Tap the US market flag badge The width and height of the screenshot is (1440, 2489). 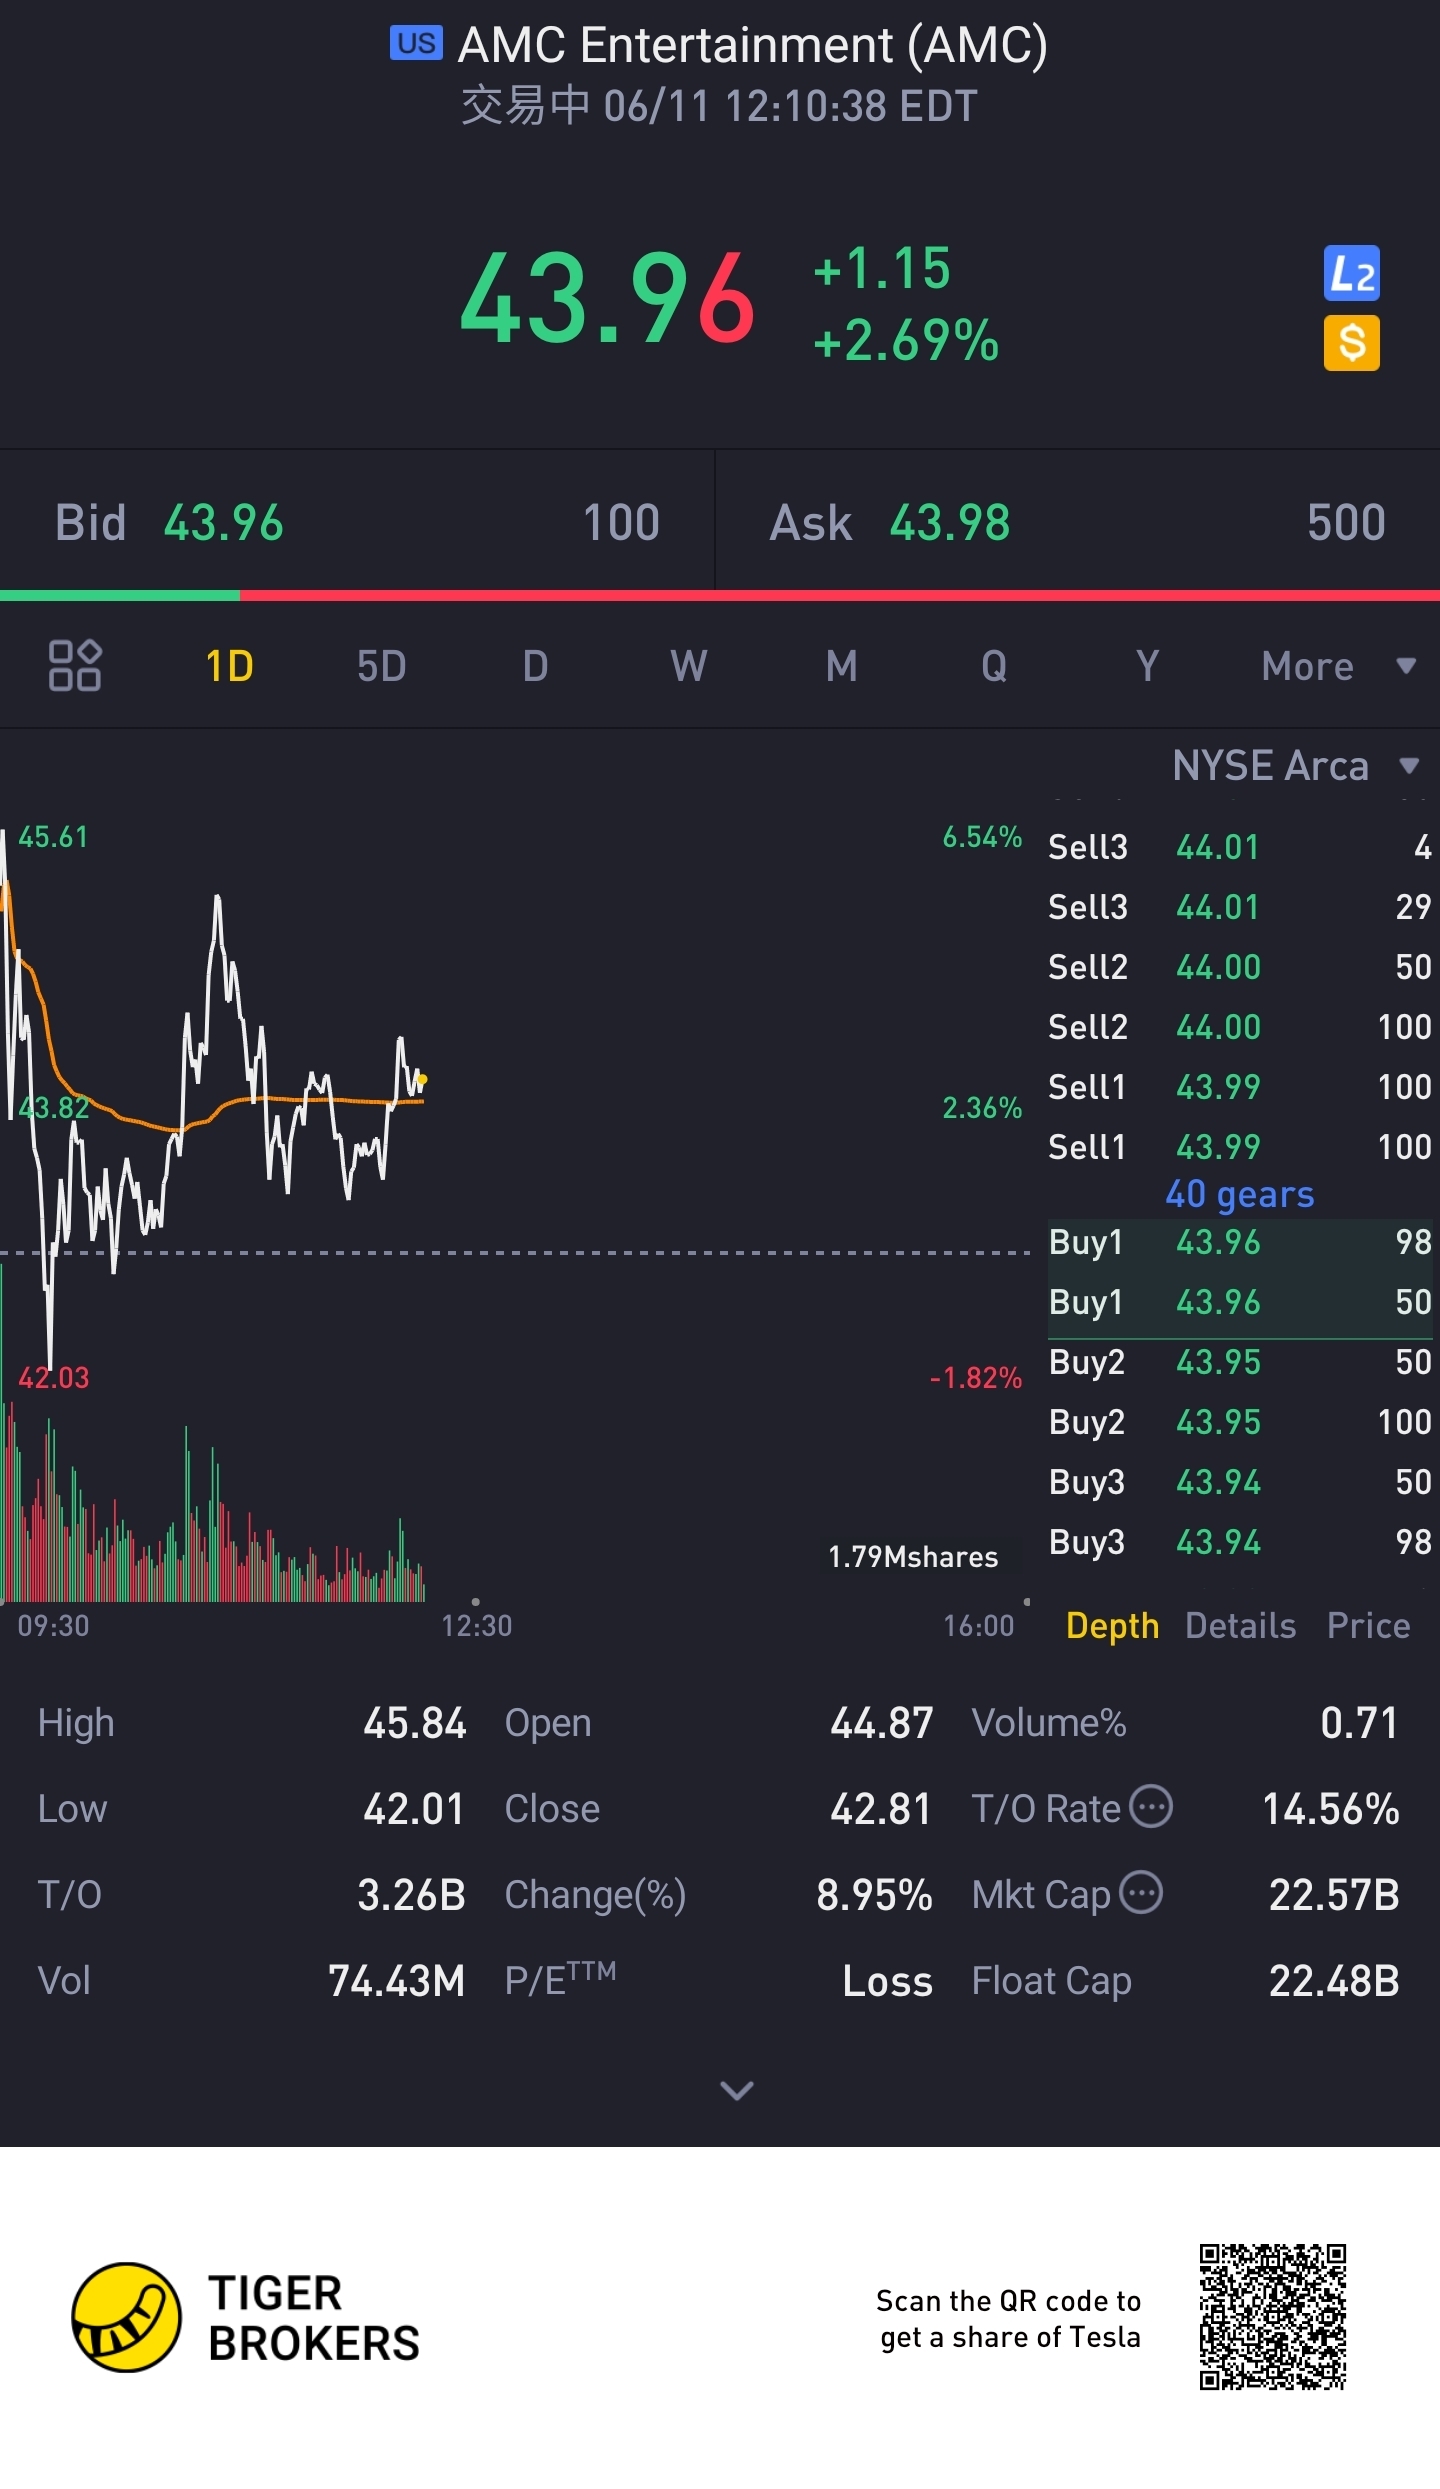[x=416, y=43]
